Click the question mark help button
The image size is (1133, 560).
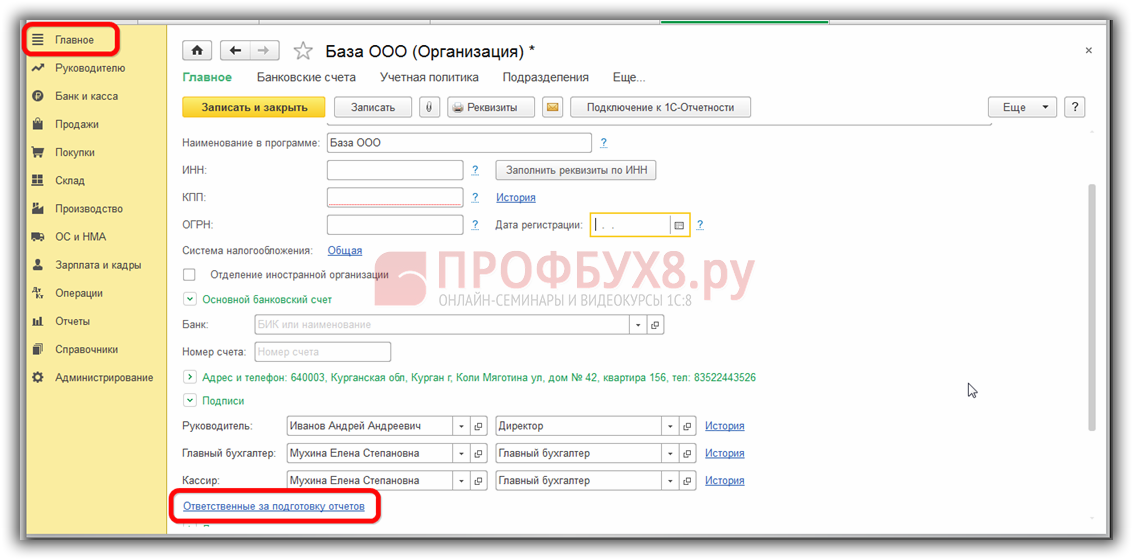[x=1074, y=107]
